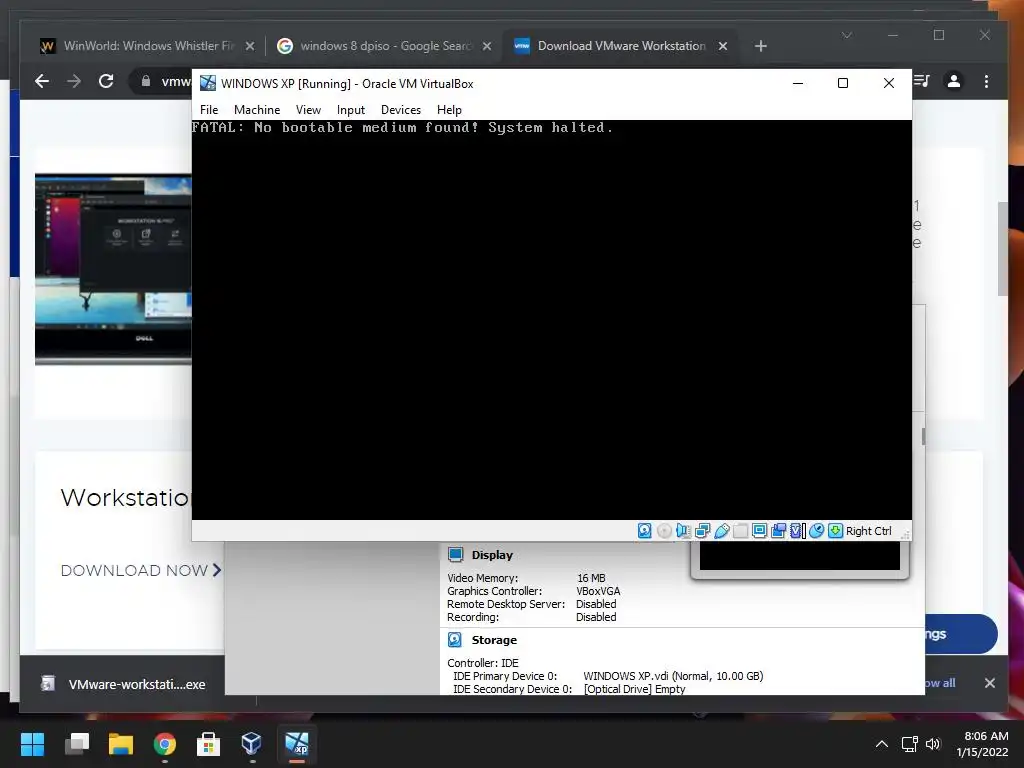
Task: Open the Machine menu in VirtualBox VM window
Action: (x=257, y=110)
